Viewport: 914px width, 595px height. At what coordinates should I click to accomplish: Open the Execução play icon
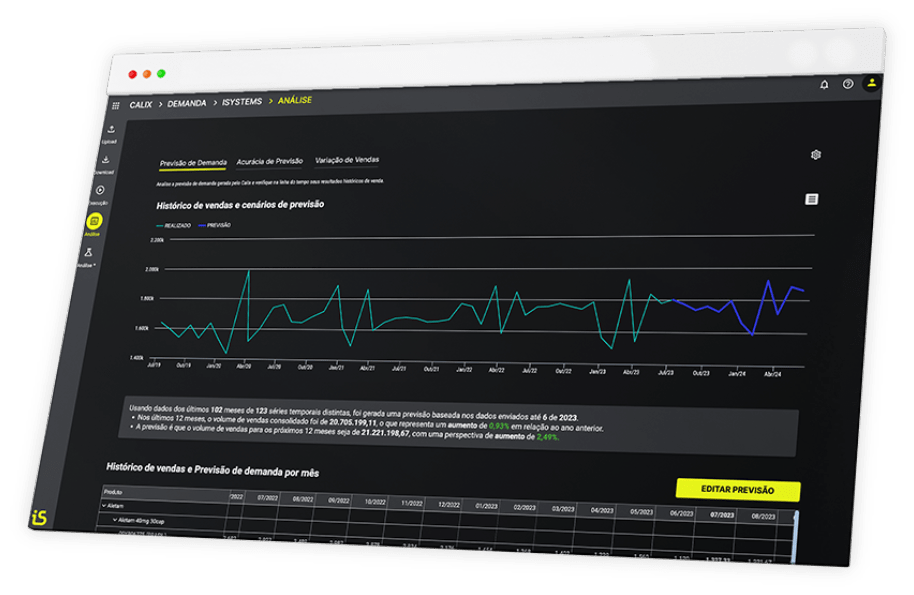[100, 190]
